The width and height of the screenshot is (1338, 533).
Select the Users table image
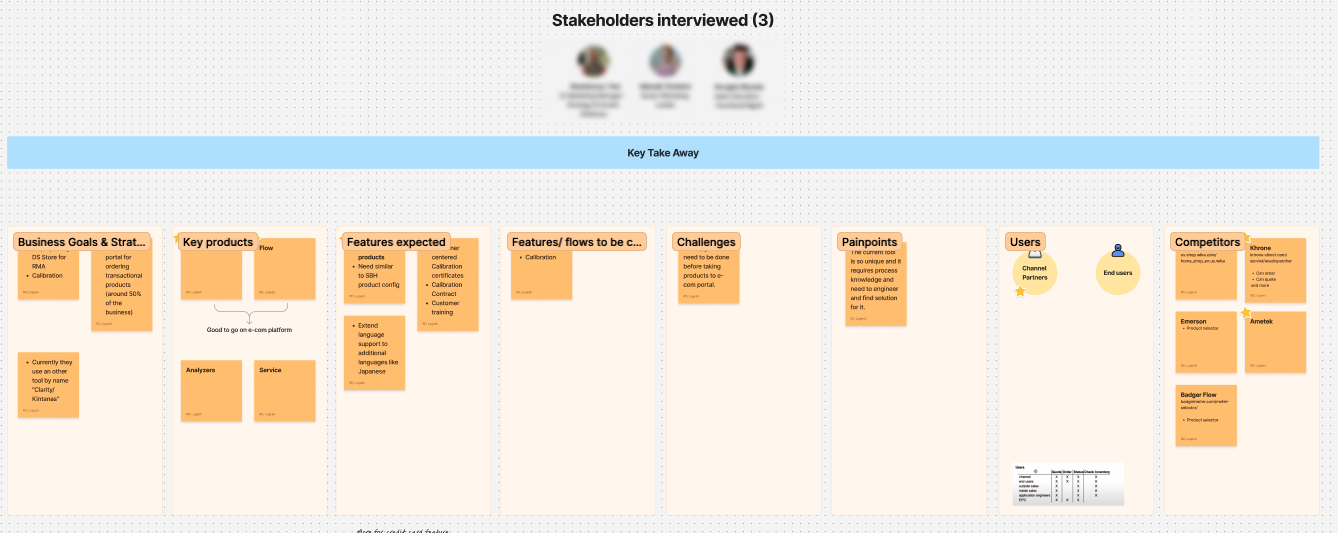click(1069, 484)
